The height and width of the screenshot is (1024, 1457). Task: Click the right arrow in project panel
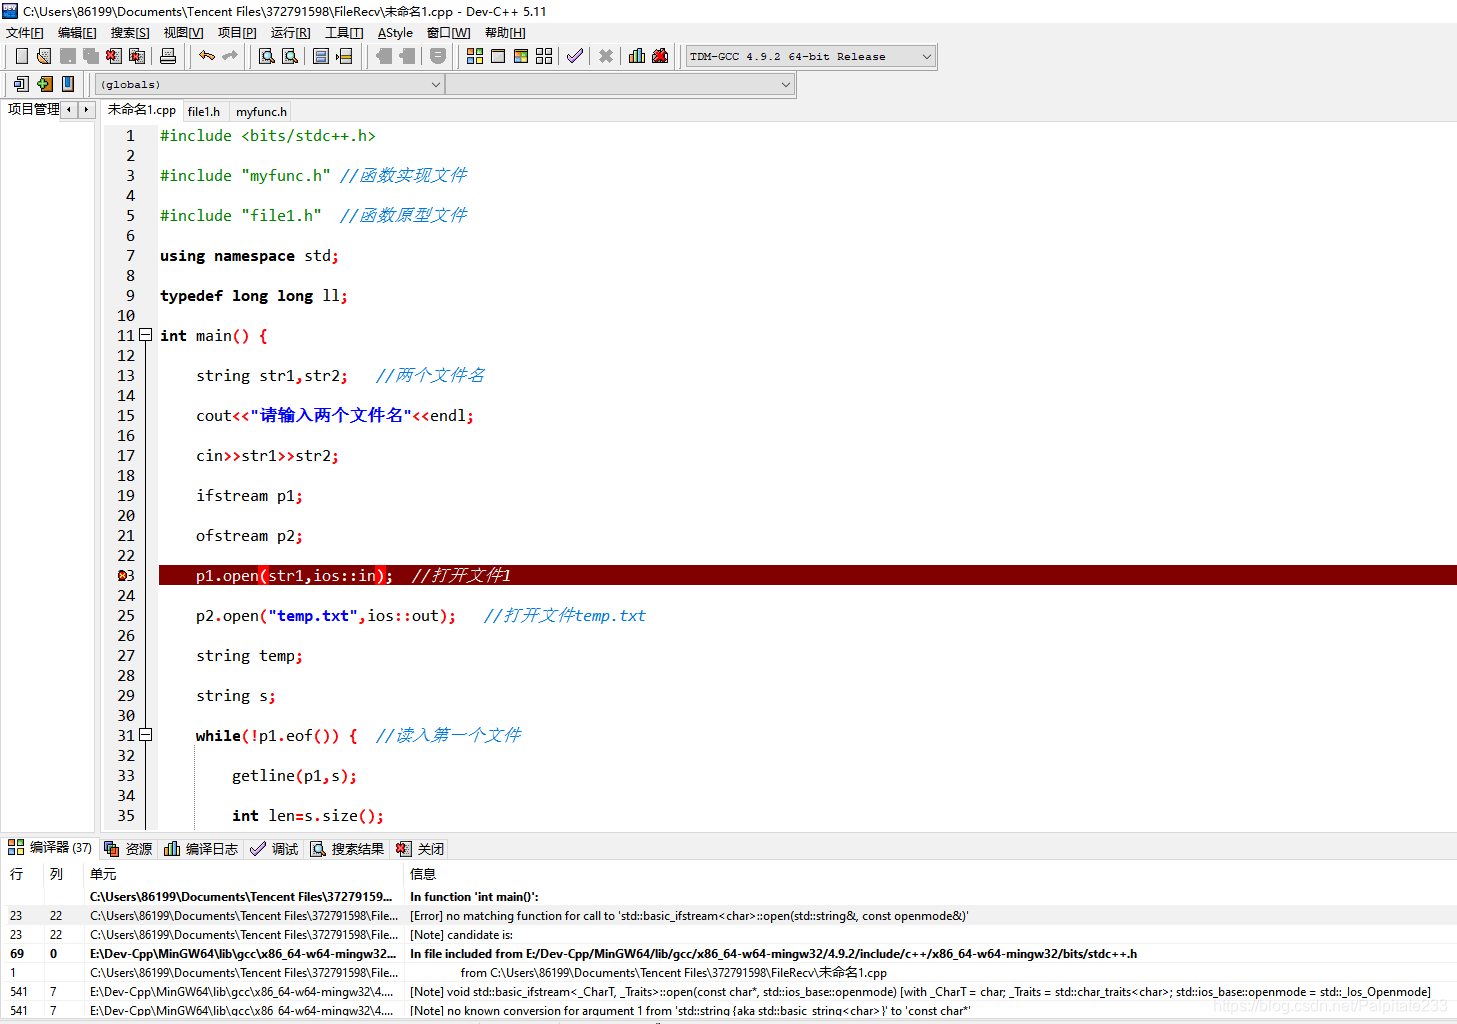[x=86, y=109]
